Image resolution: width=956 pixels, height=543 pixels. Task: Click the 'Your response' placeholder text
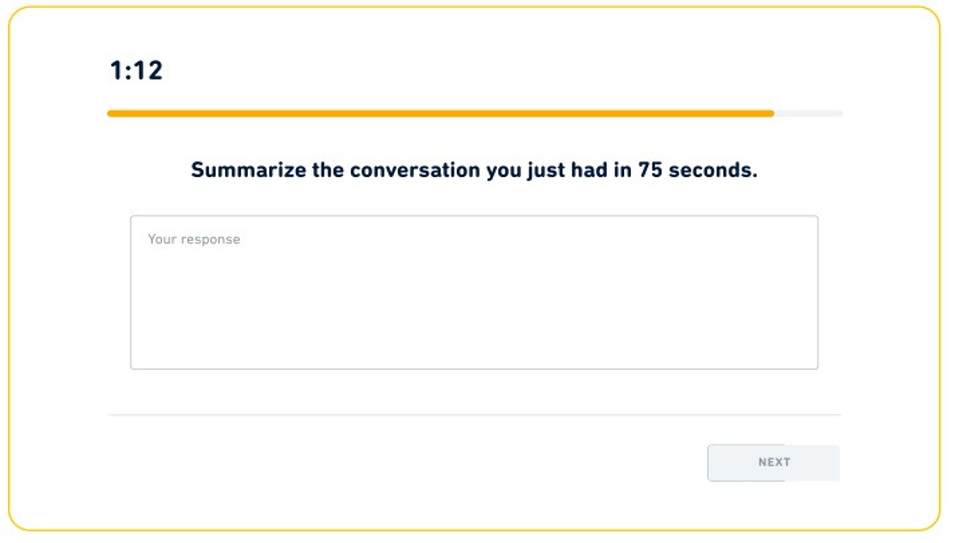click(194, 240)
